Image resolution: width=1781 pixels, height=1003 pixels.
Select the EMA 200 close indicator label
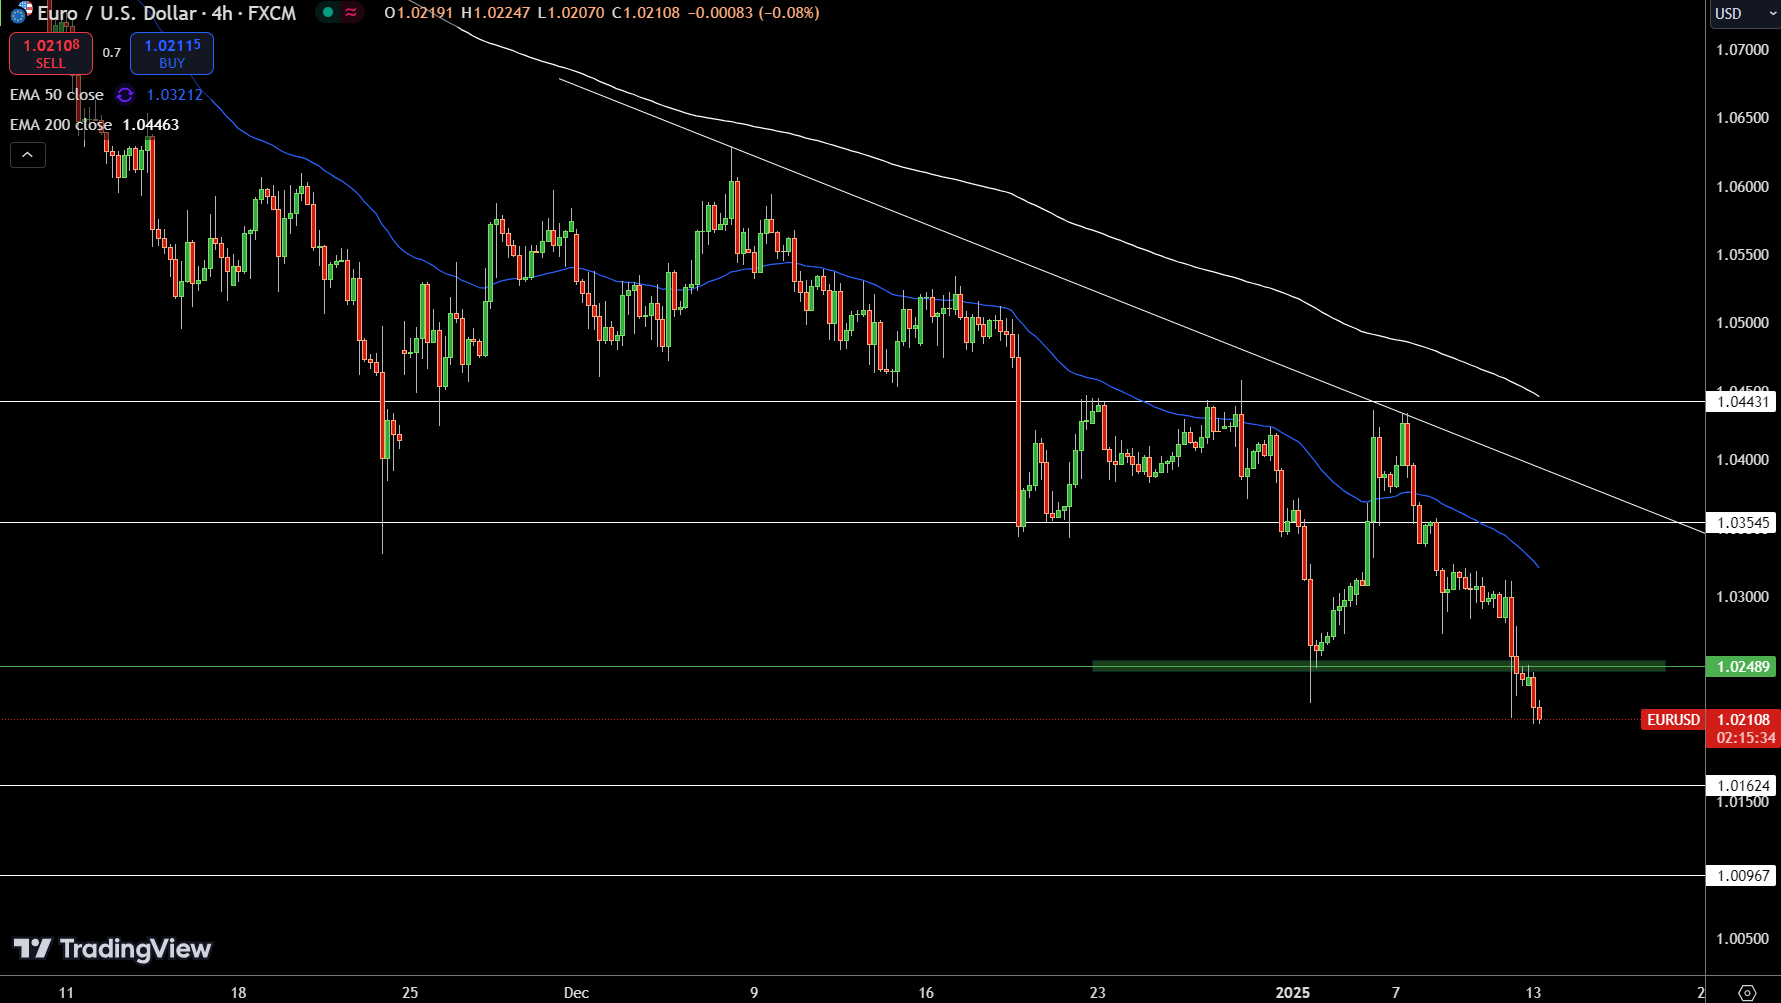(61, 125)
